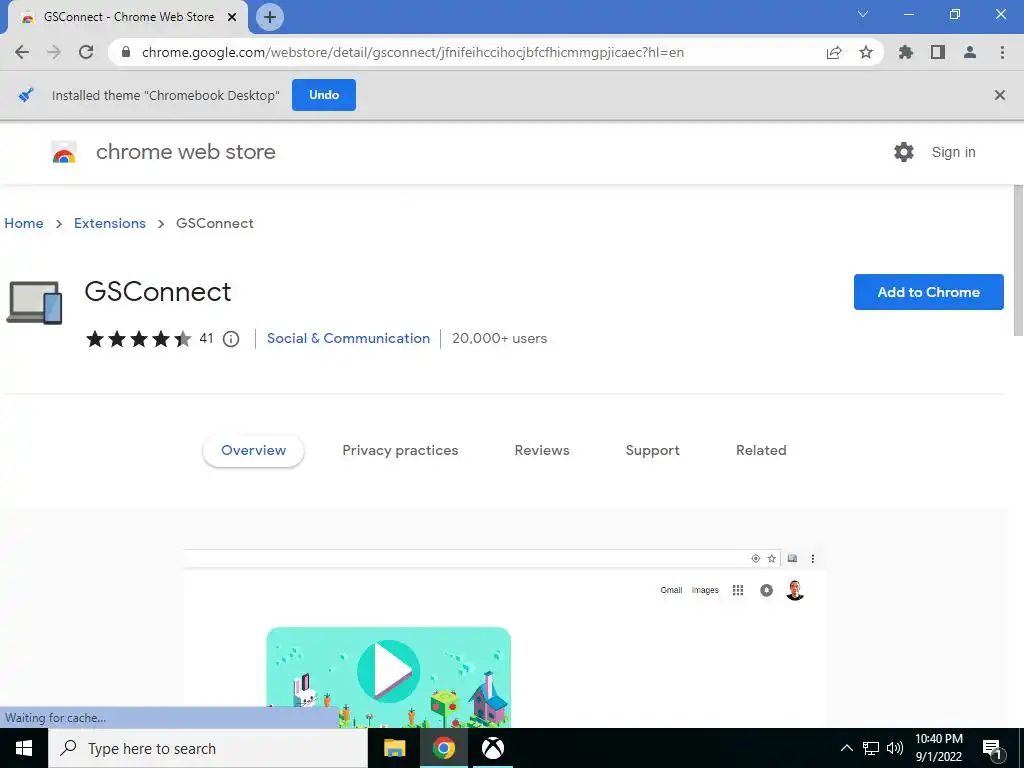Open File Explorer from the taskbar
1024x768 pixels.
(x=394, y=748)
